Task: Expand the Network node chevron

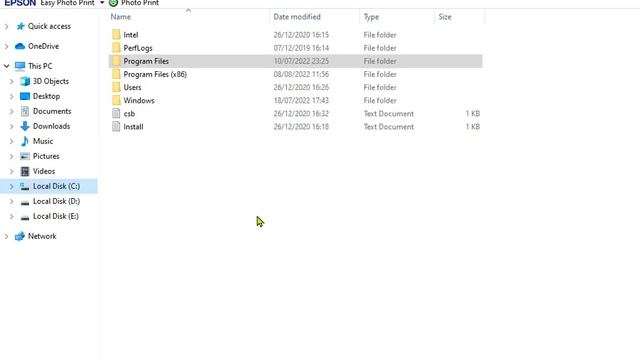Action: coord(7,236)
